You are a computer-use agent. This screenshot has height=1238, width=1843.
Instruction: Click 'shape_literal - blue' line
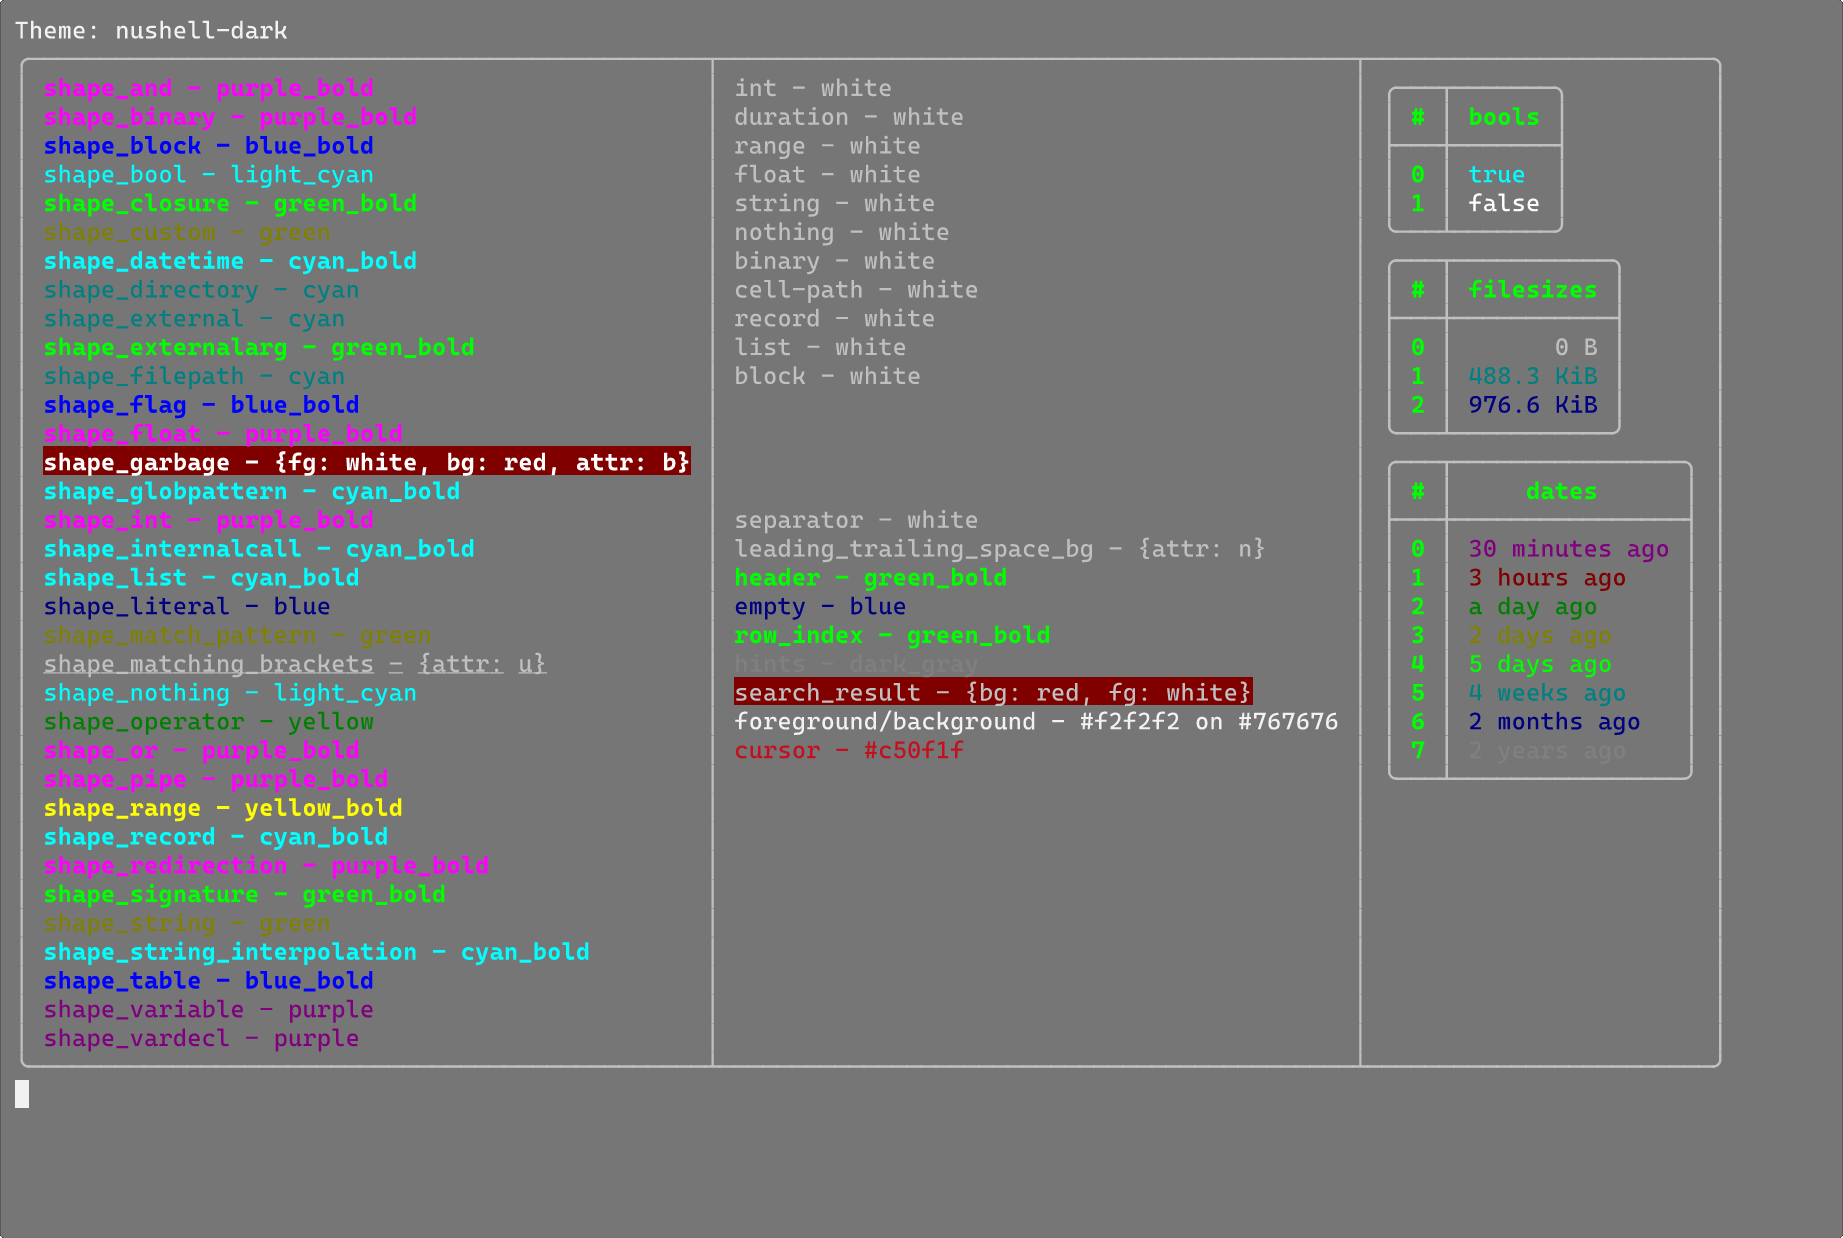click(x=187, y=607)
